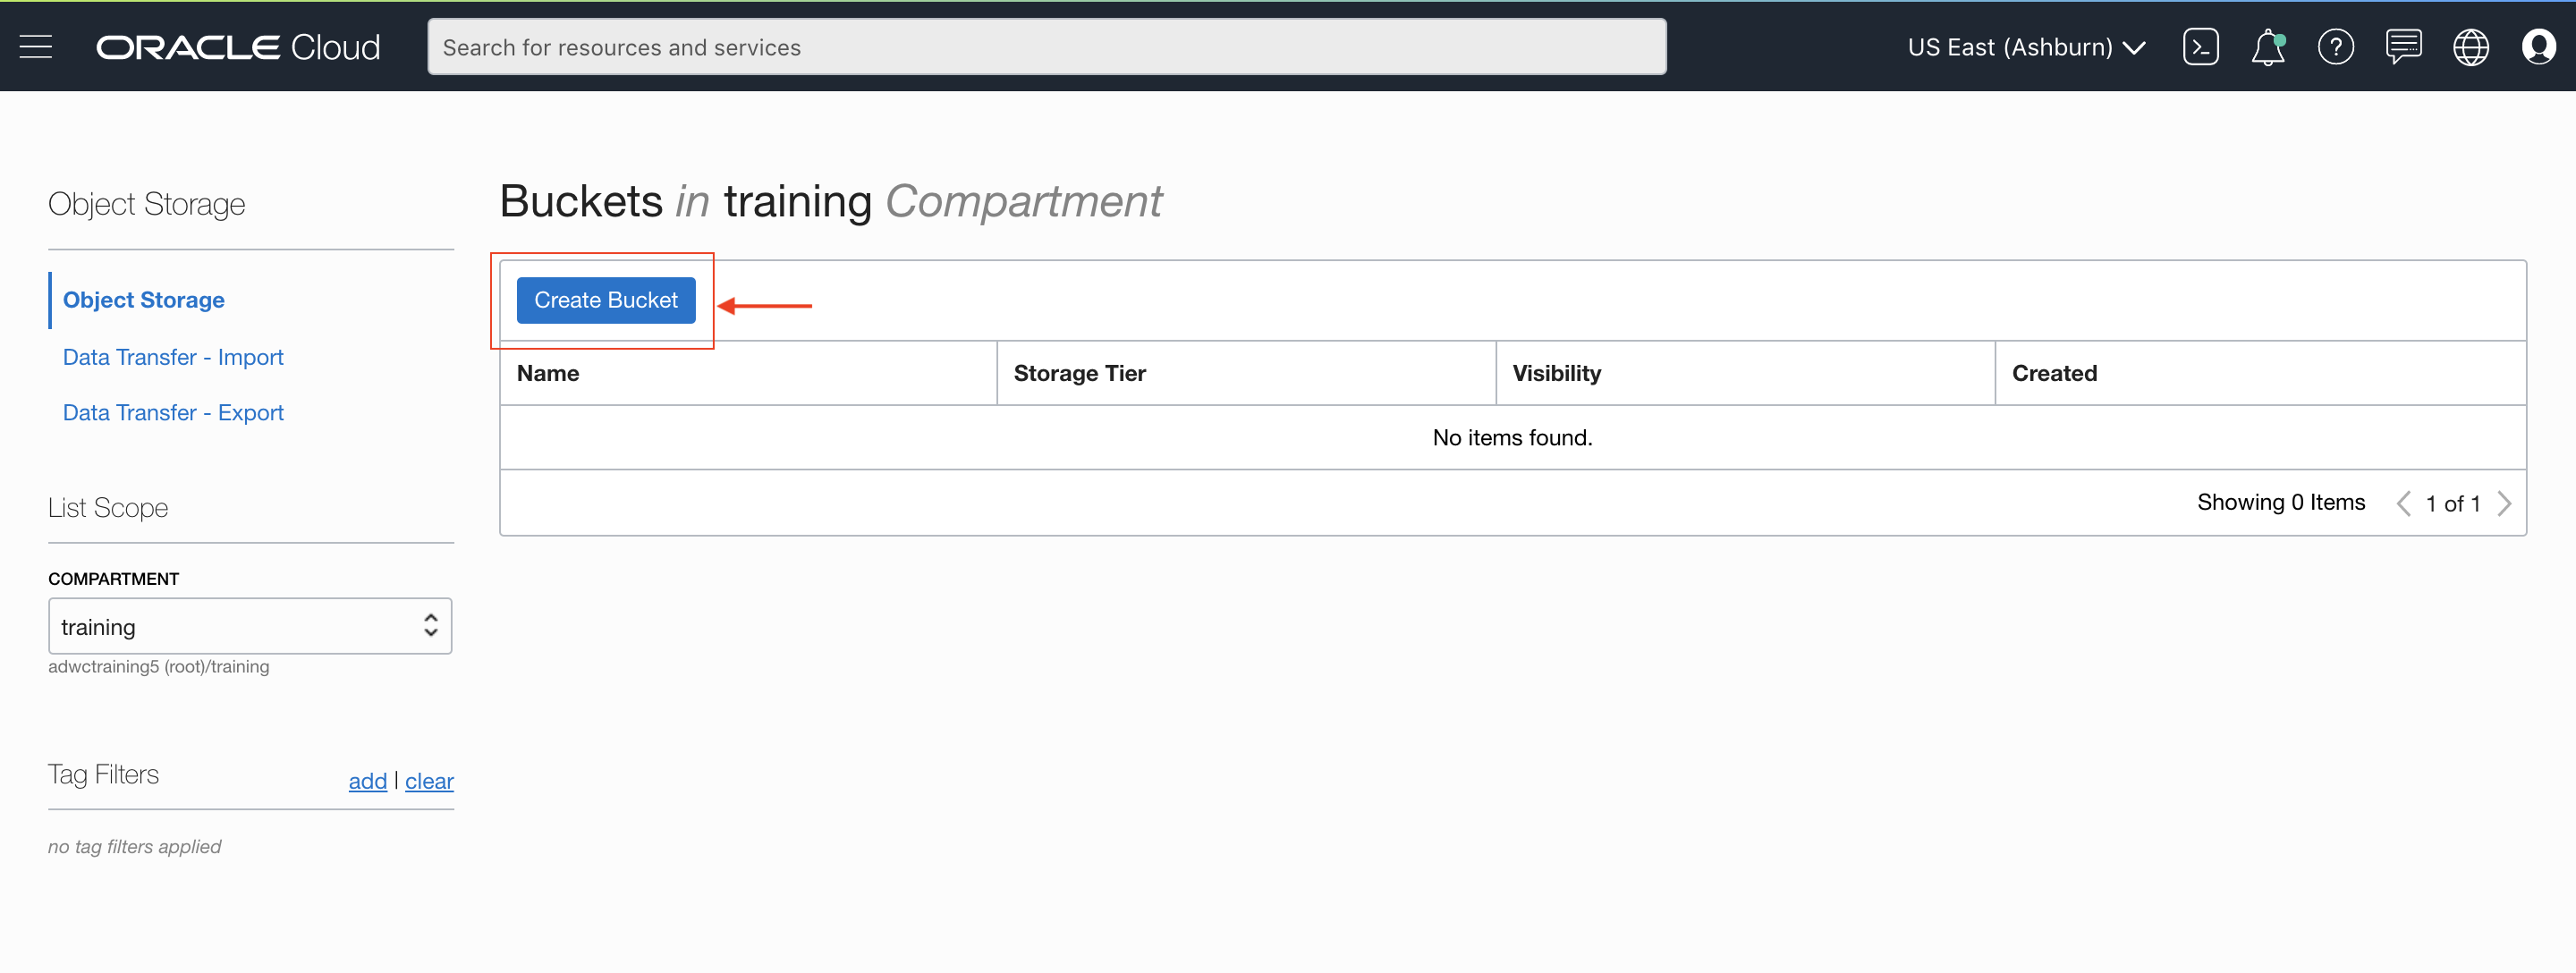This screenshot has width=2576, height=973.
Task: Open Data Transfer - Import
Action: point(173,357)
